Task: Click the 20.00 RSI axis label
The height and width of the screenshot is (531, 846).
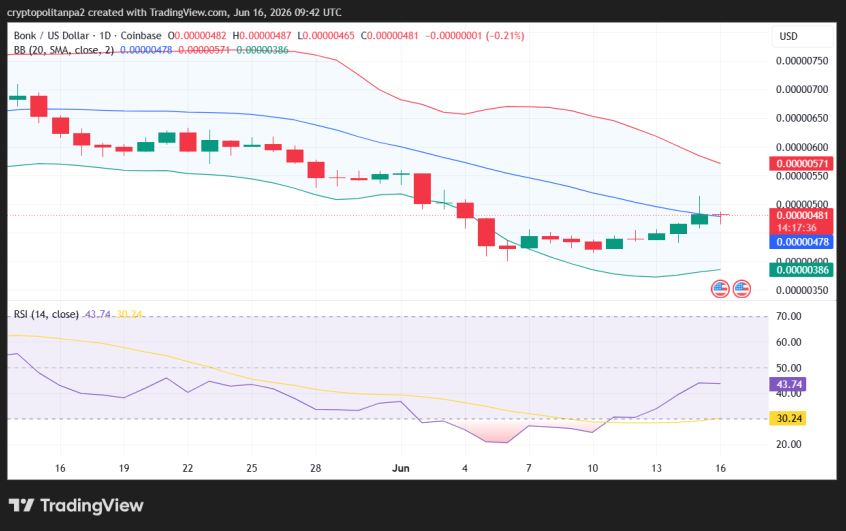Action: tap(788, 444)
